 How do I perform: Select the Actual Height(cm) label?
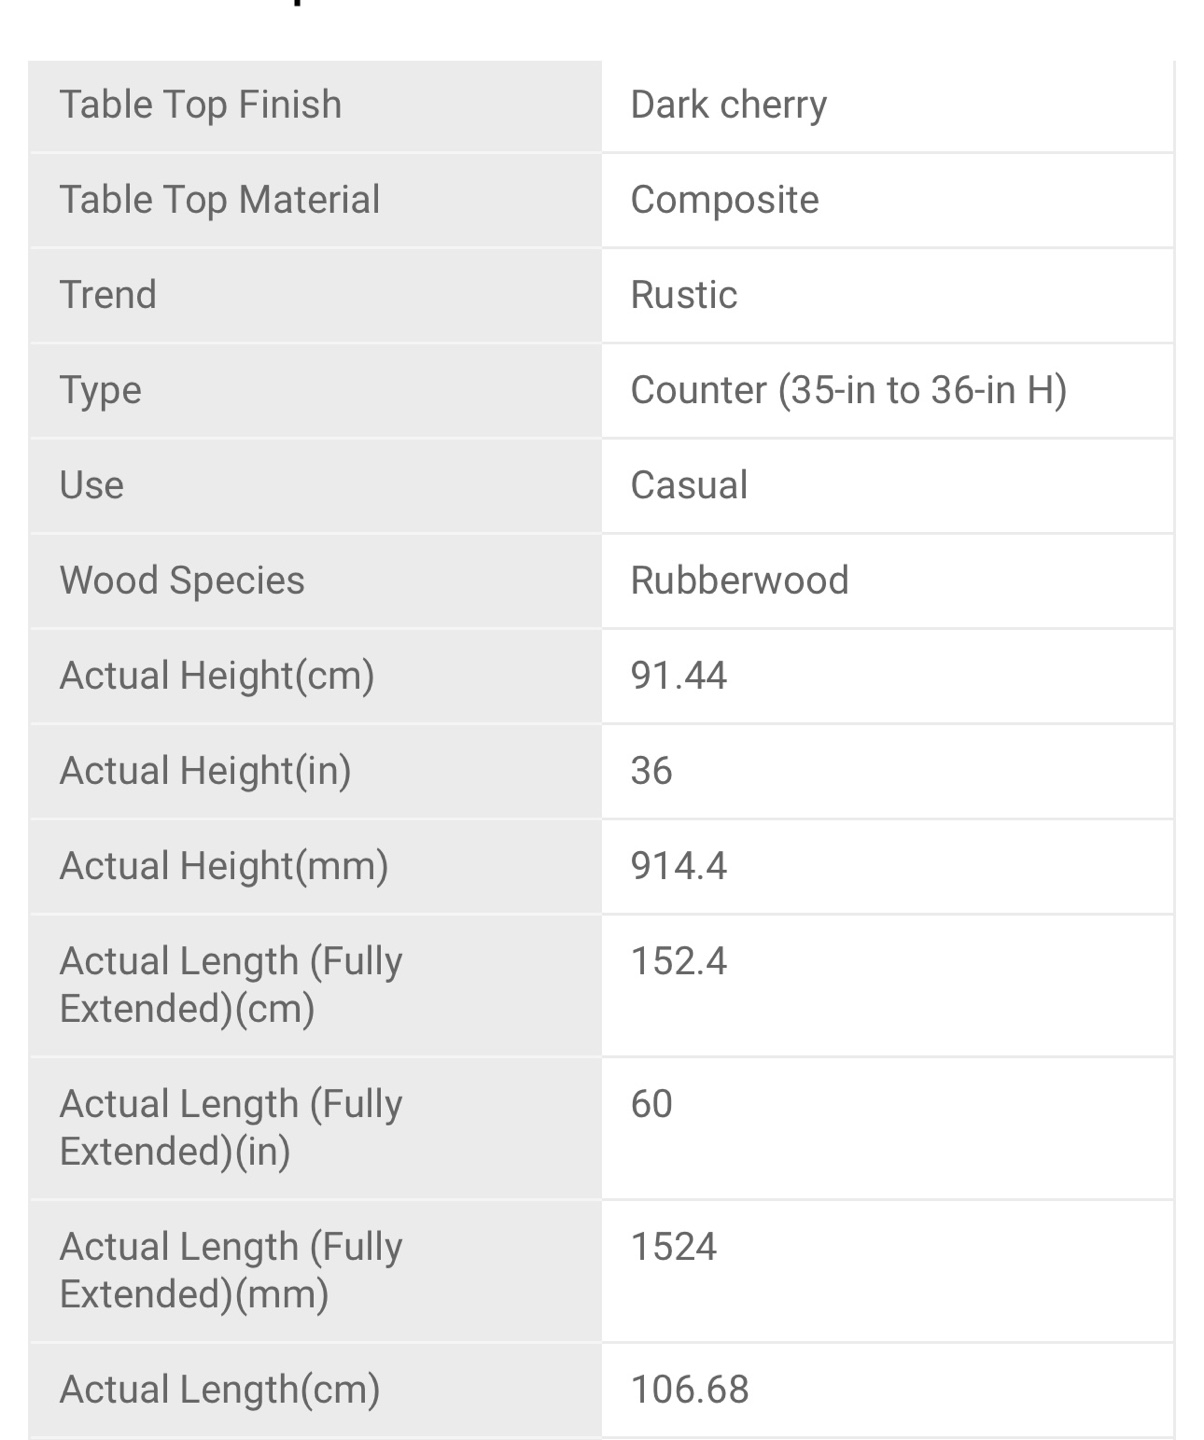tap(217, 675)
